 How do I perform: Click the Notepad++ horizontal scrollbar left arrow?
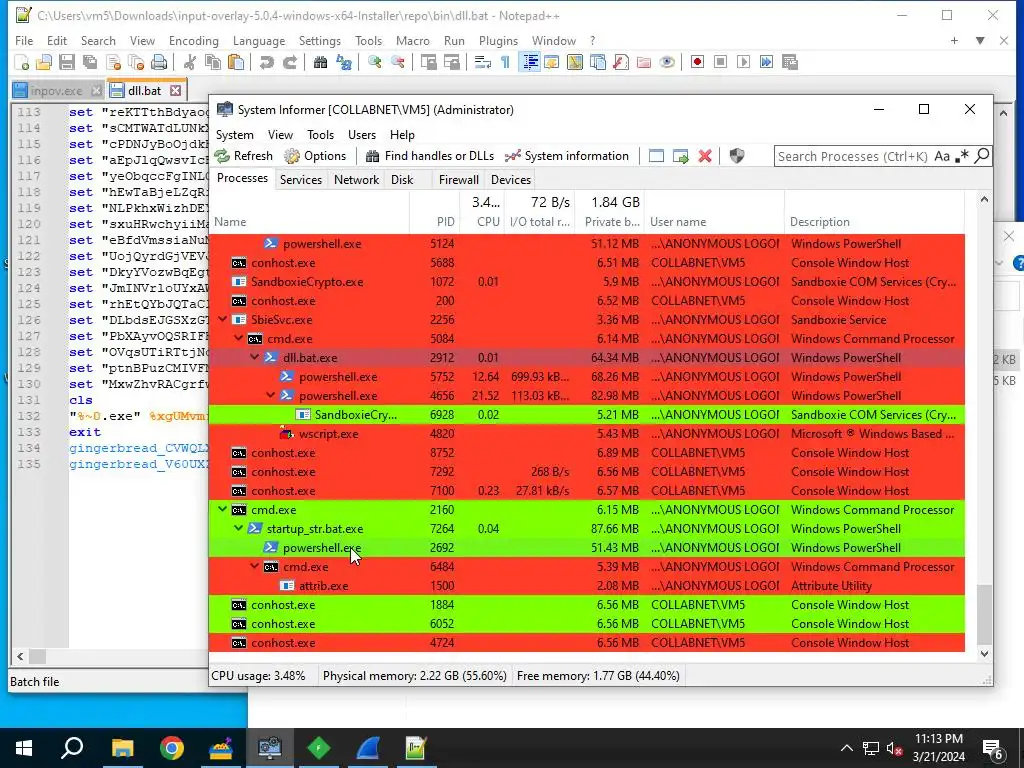tap(20, 656)
